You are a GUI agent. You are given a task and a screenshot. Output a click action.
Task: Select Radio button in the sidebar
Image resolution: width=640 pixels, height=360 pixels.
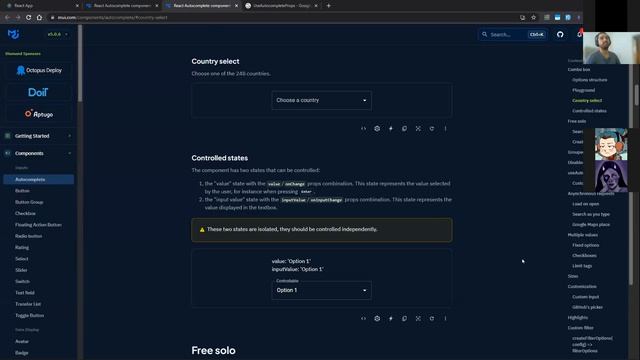[x=29, y=236]
